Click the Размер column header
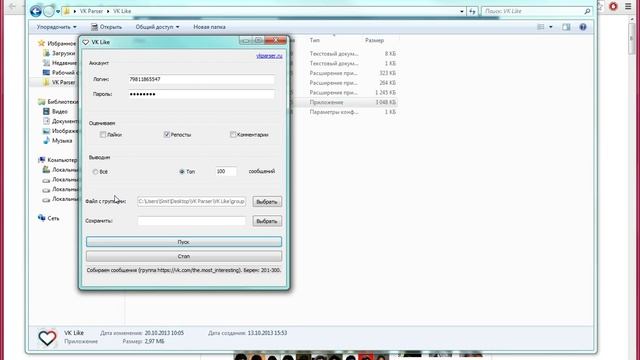 click(374, 40)
